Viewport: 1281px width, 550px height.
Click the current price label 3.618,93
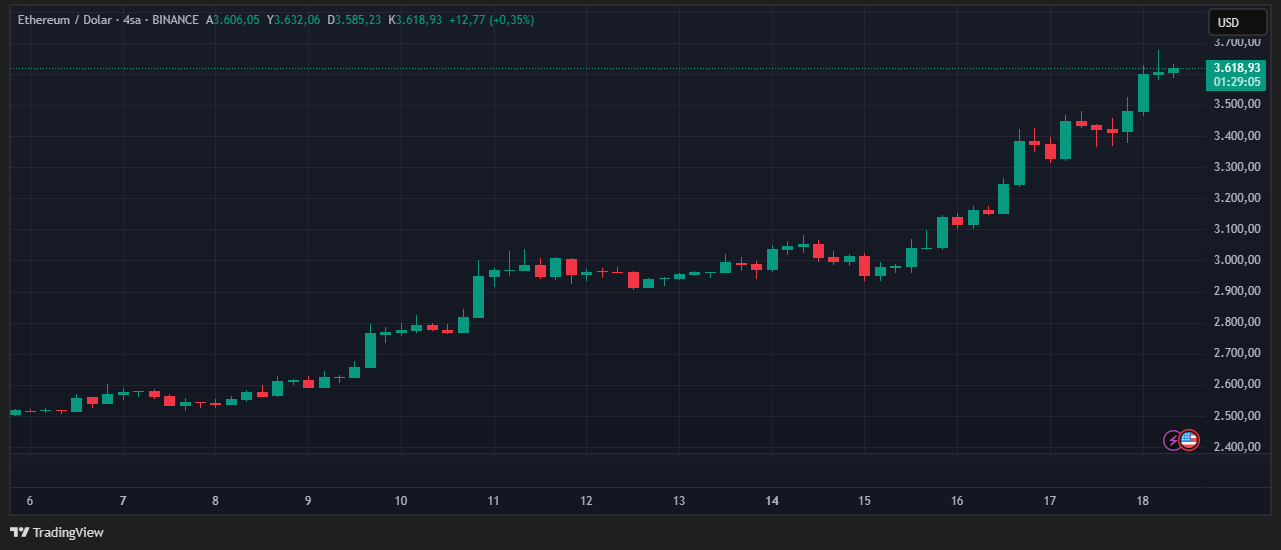[x=1237, y=67]
